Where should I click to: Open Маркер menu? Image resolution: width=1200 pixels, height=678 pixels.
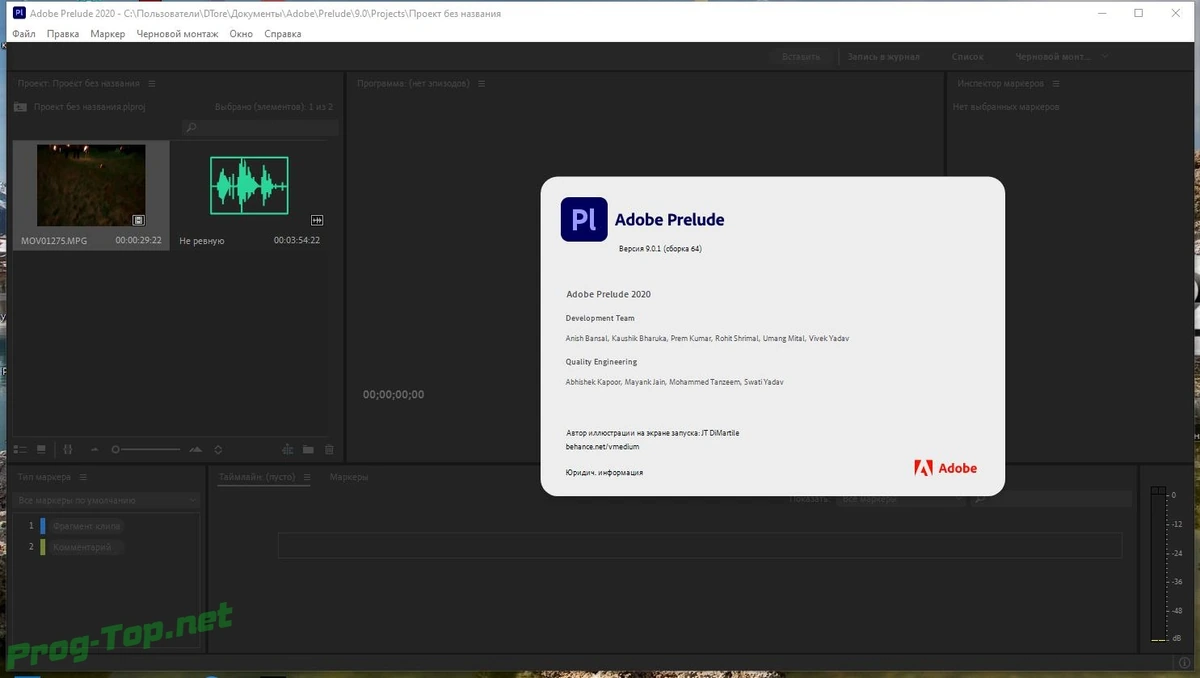[x=108, y=34]
